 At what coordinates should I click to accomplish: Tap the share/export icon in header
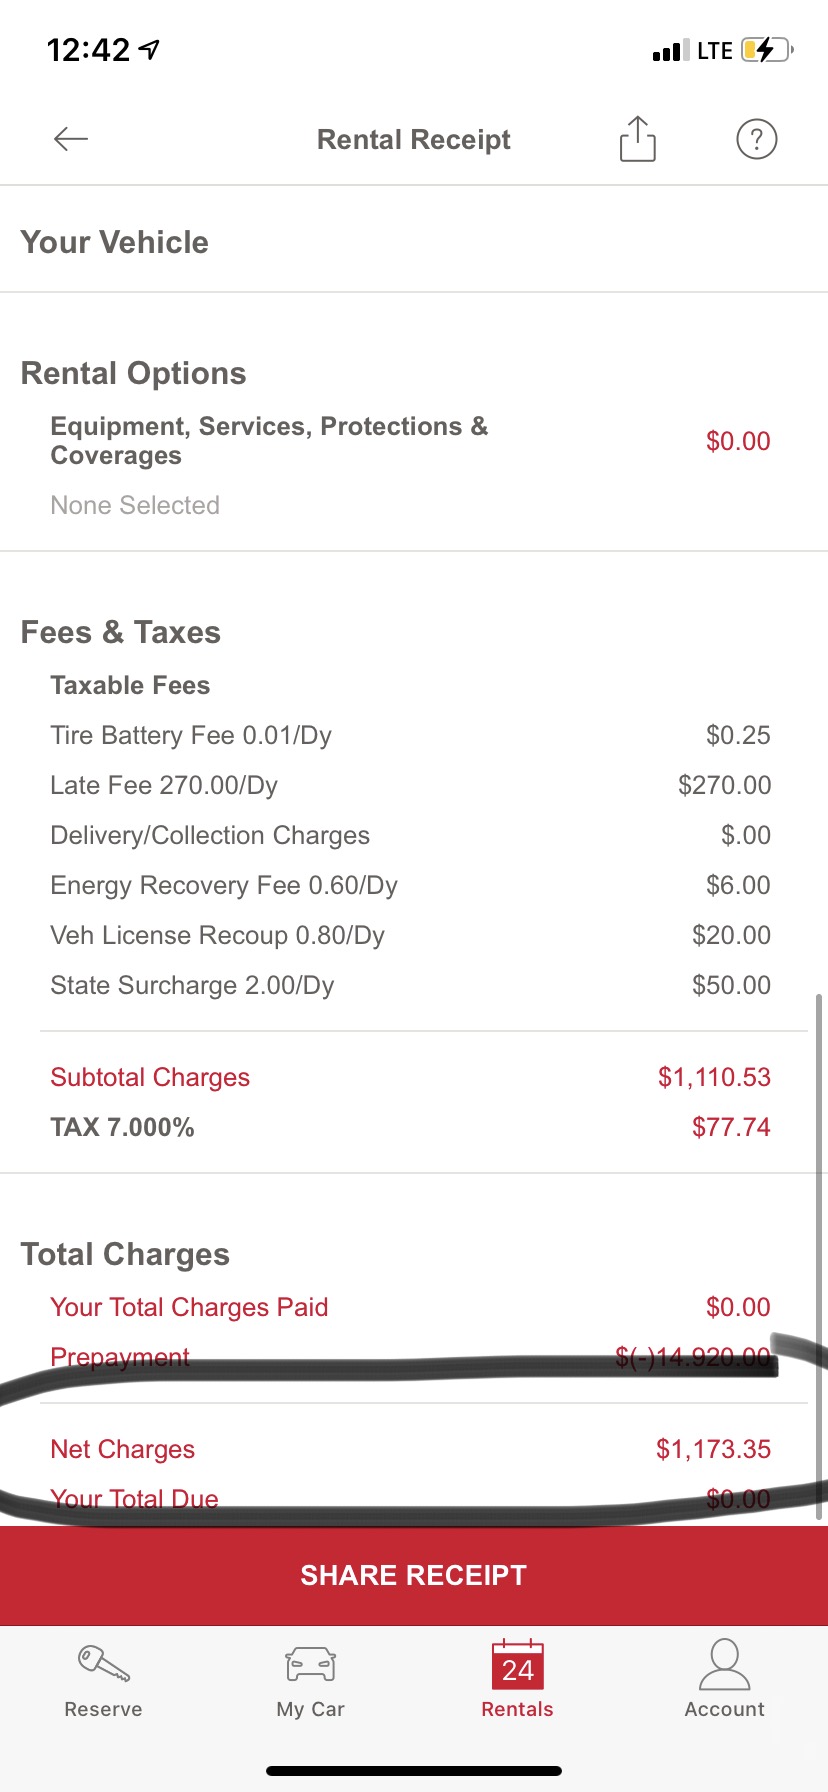click(637, 139)
